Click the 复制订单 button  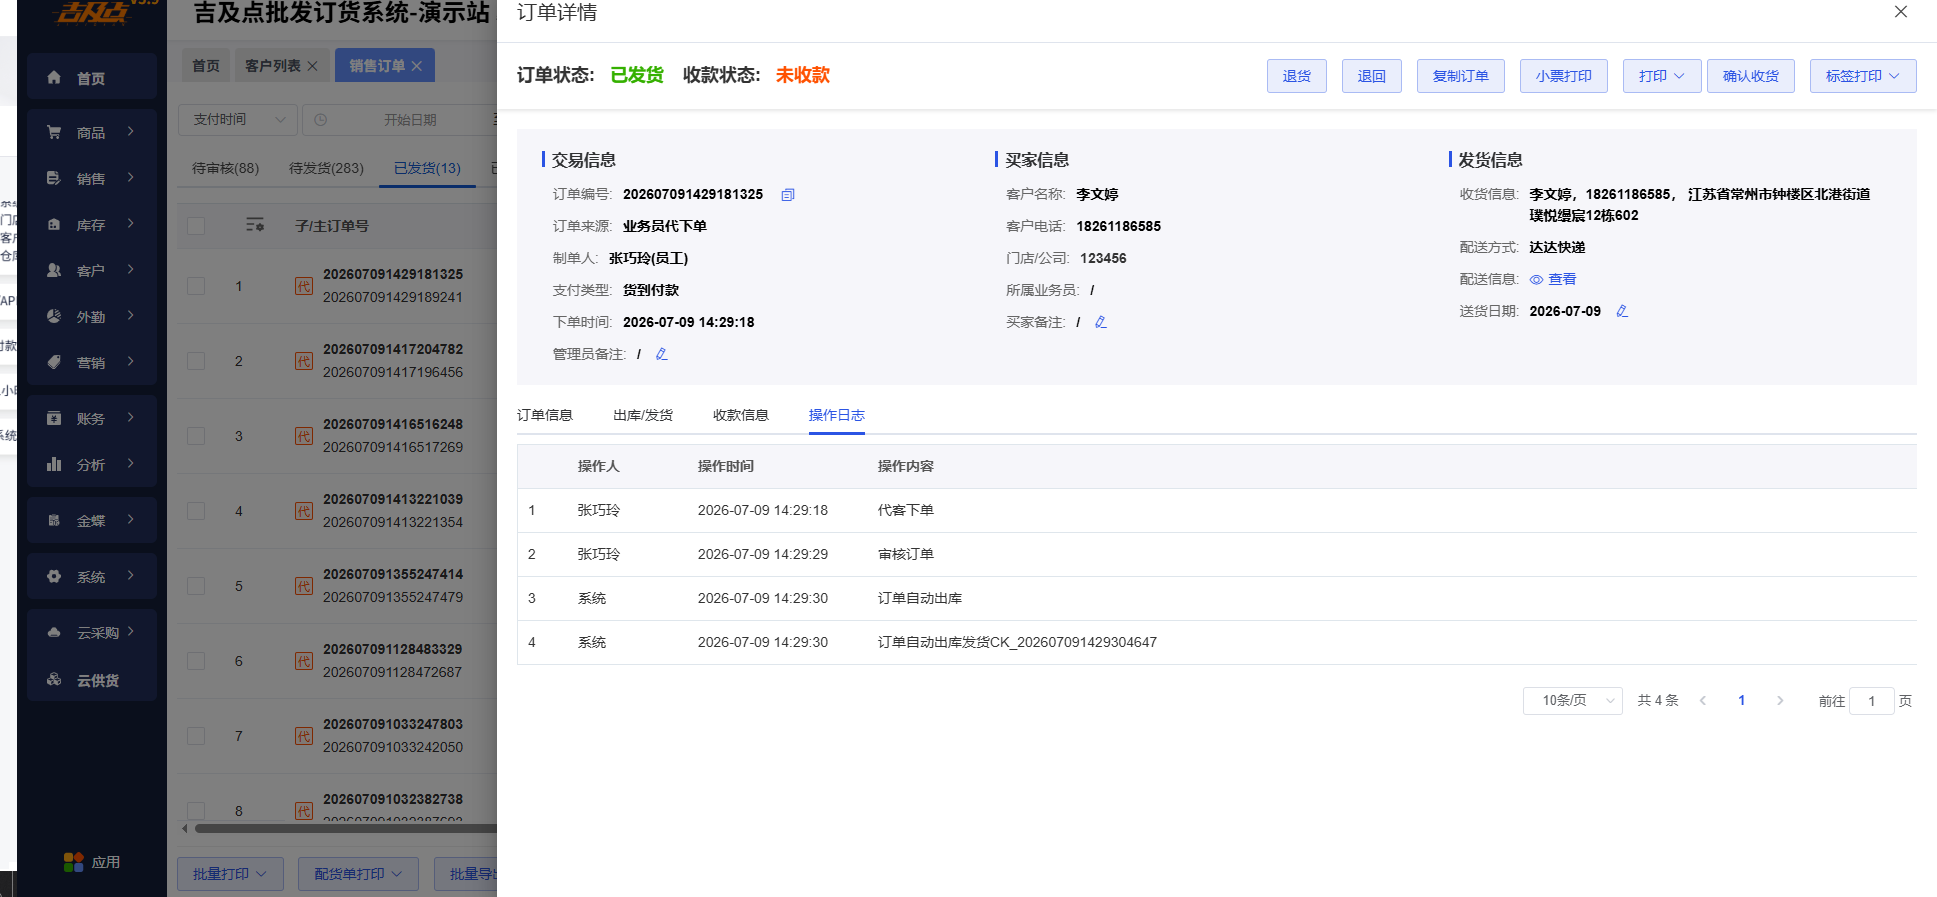(1461, 76)
